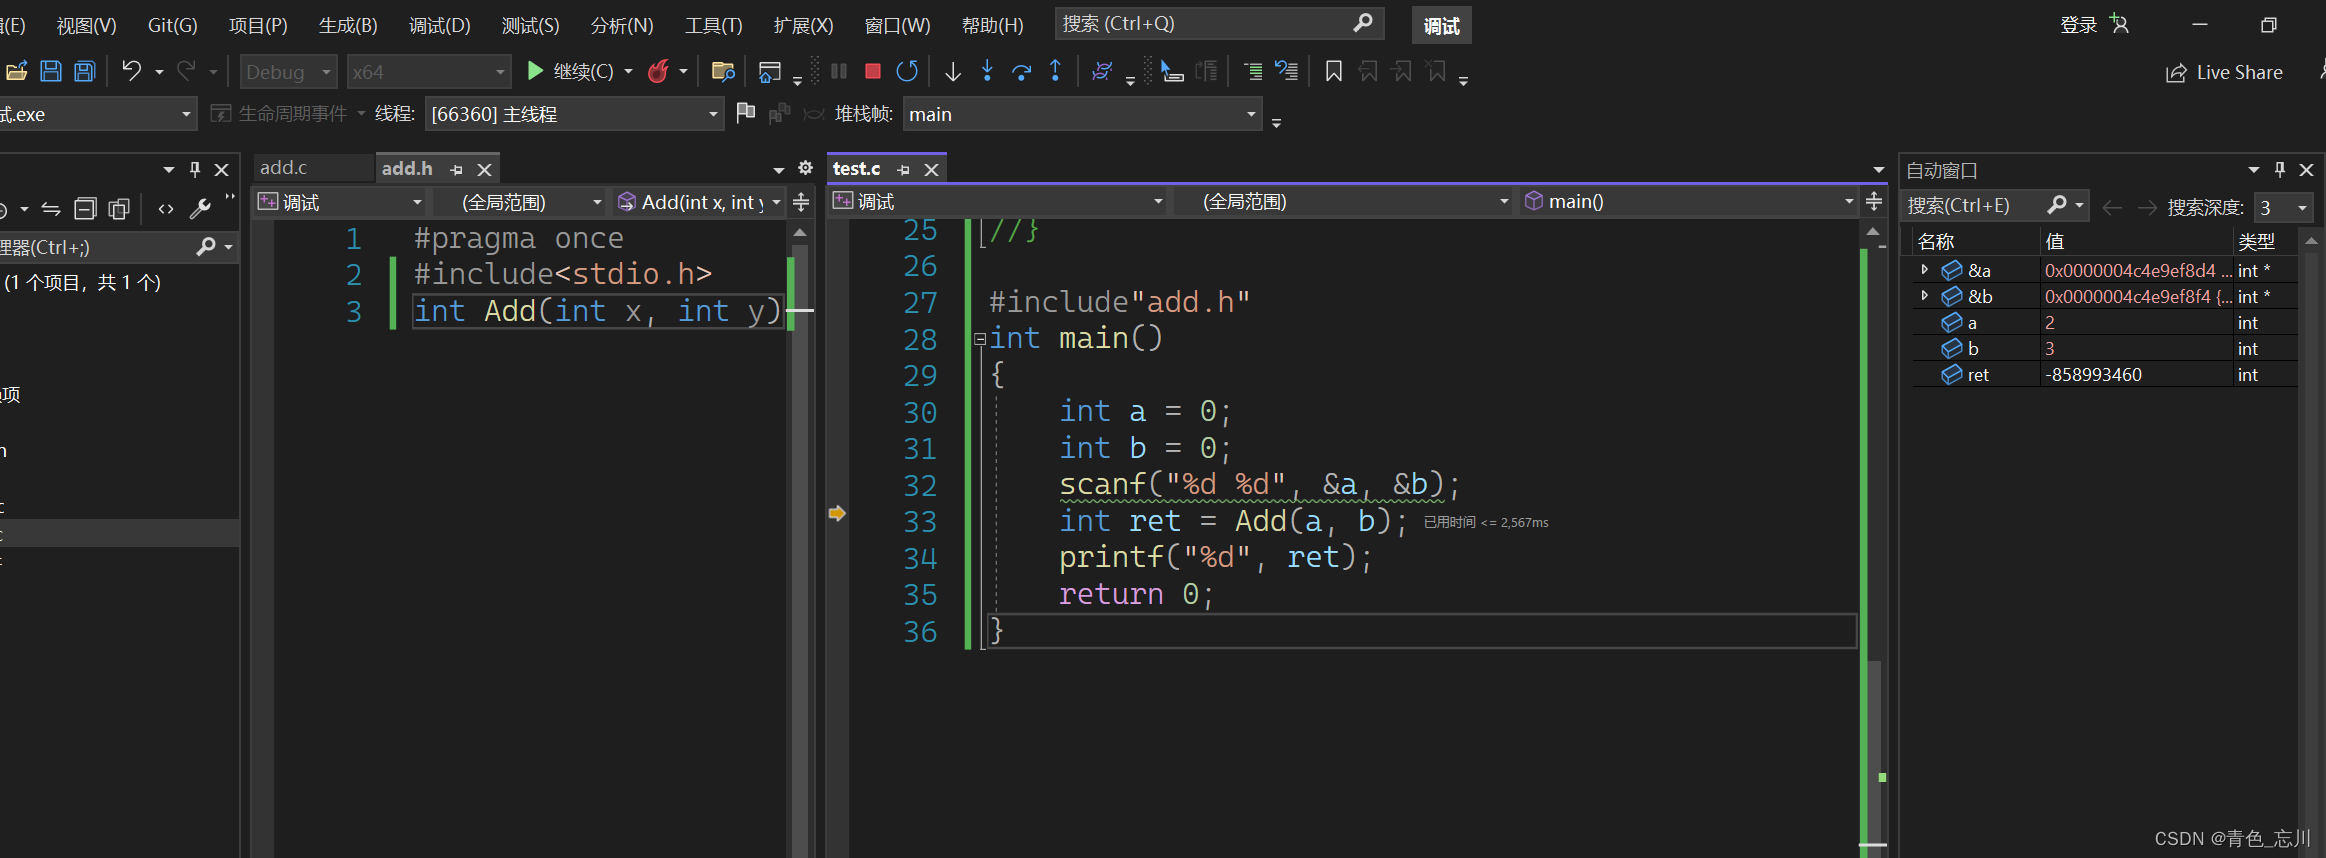Click the 继续(C) Continue button

coord(572,71)
